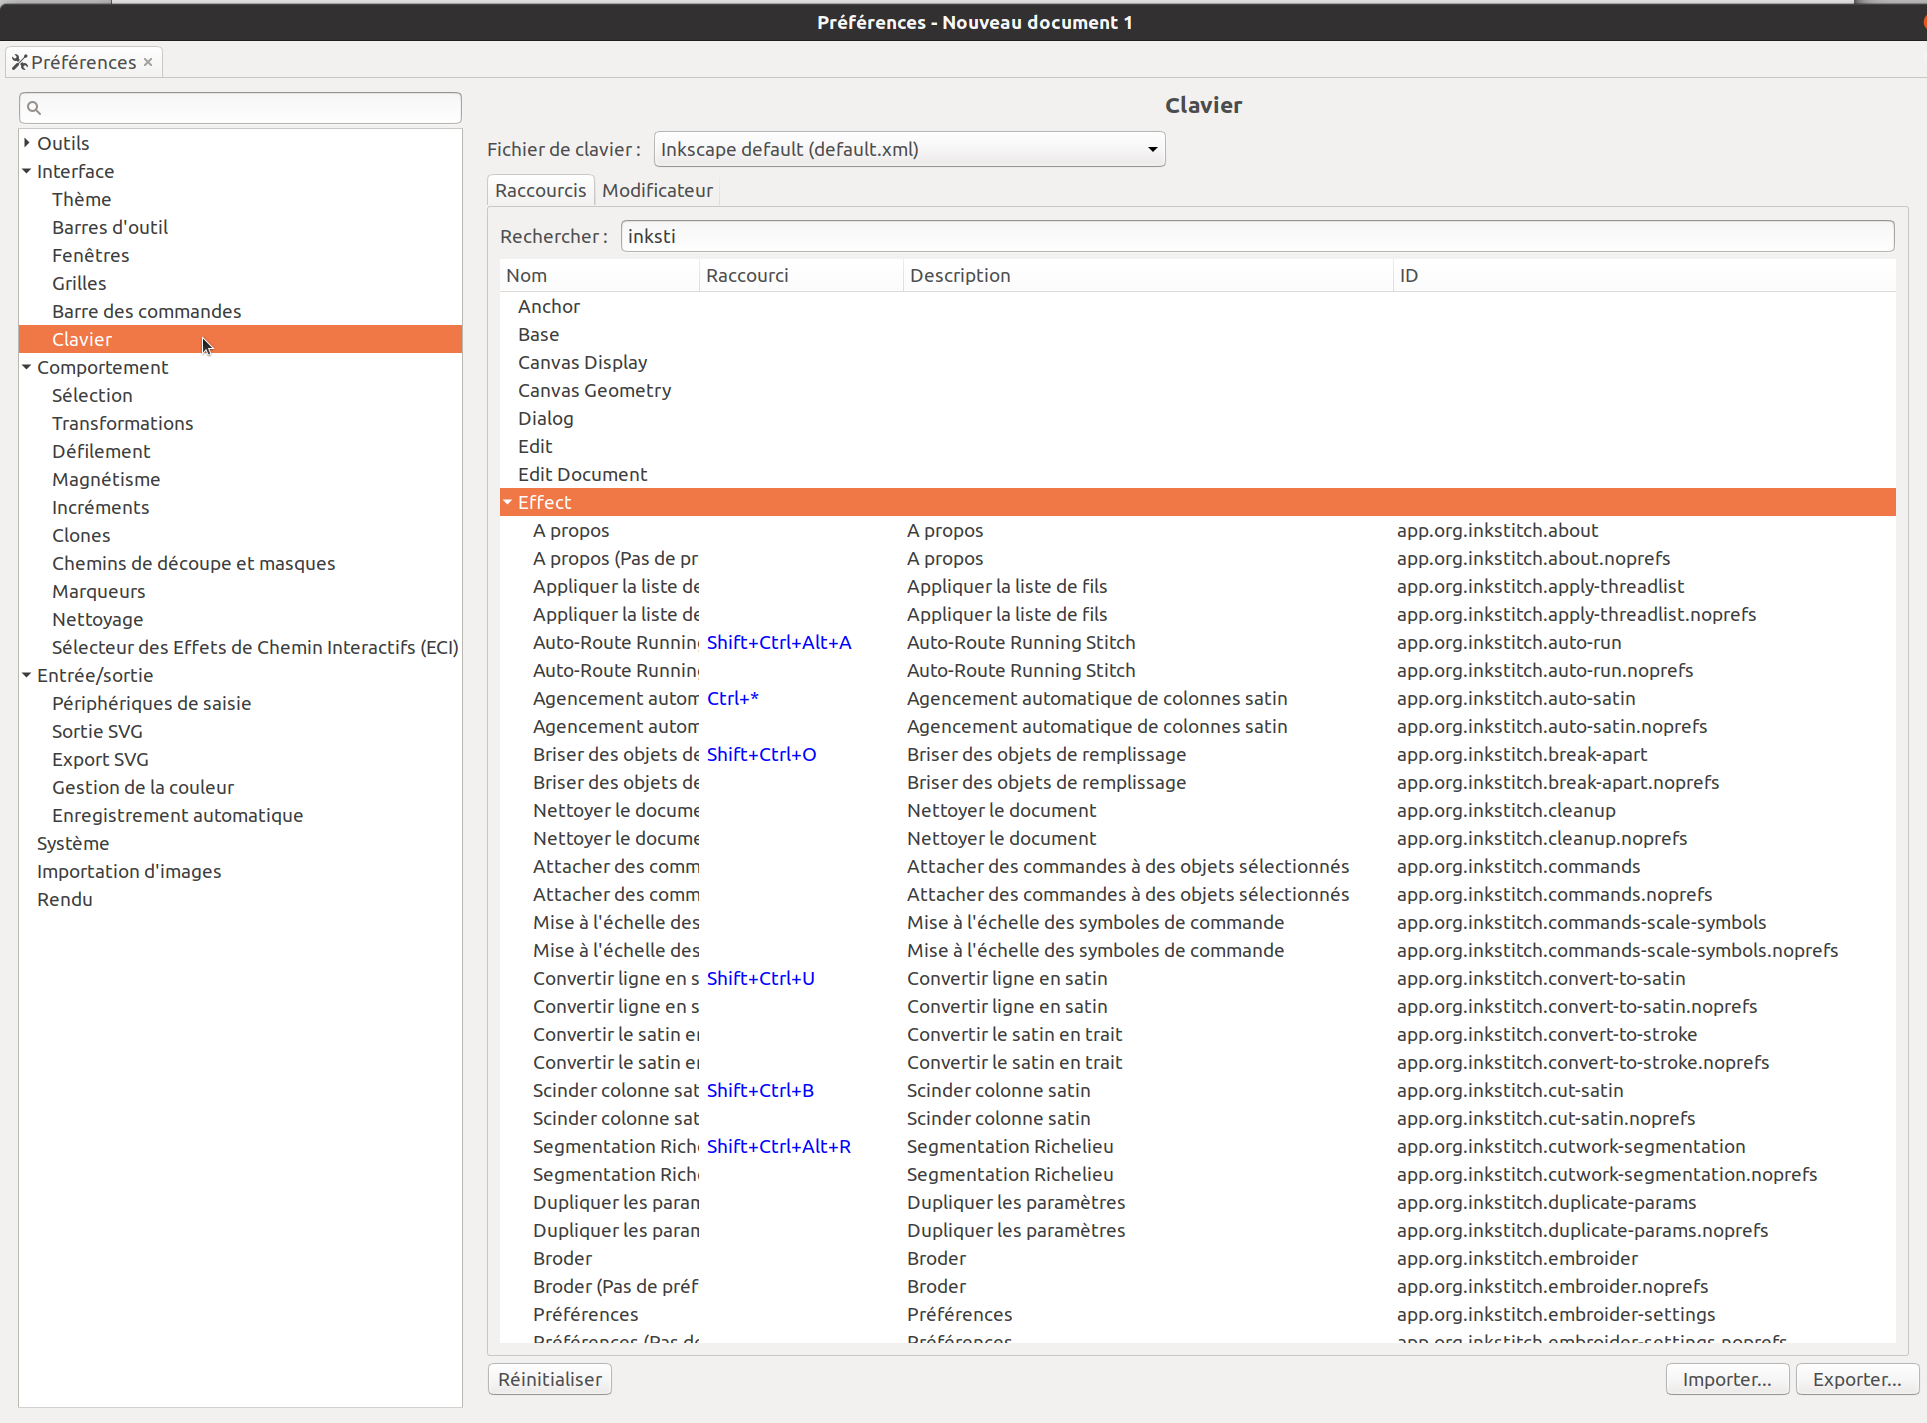Select Transformations in the sidebar
The height and width of the screenshot is (1423, 1927).
point(123,423)
